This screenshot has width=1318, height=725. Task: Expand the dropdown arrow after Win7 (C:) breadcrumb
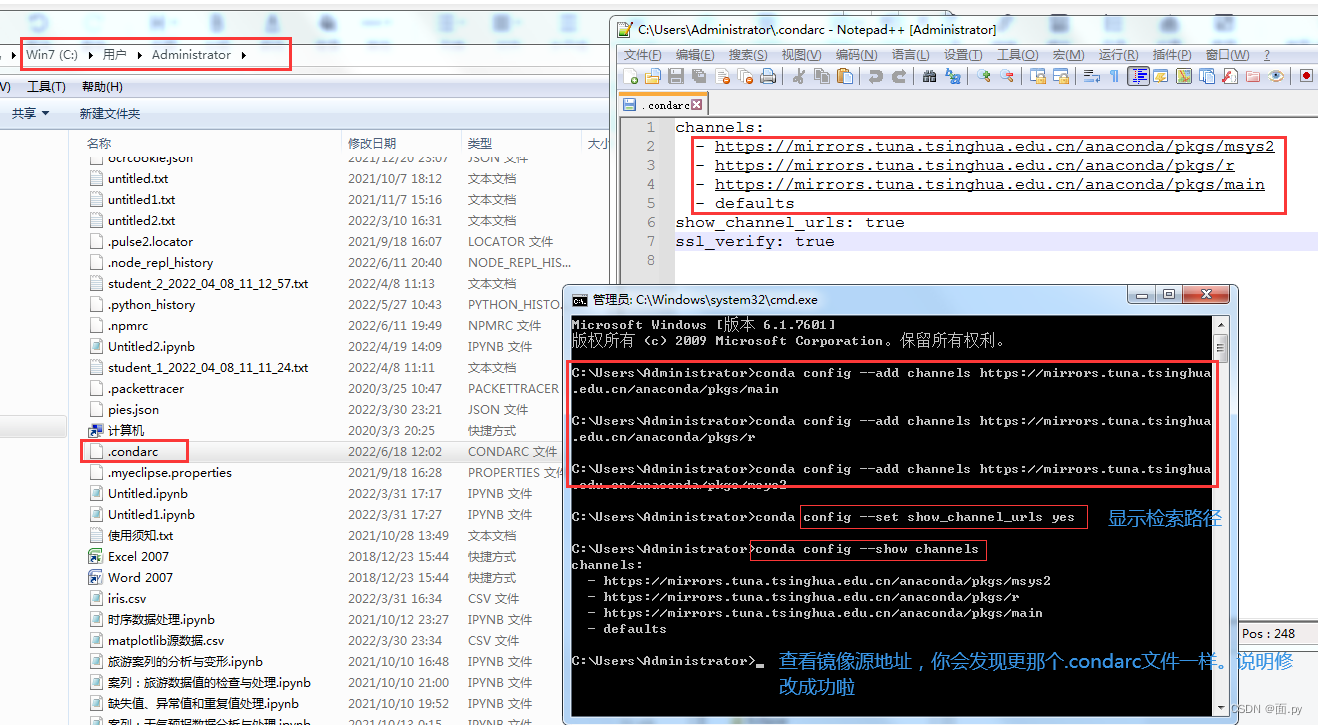pos(92,55)
